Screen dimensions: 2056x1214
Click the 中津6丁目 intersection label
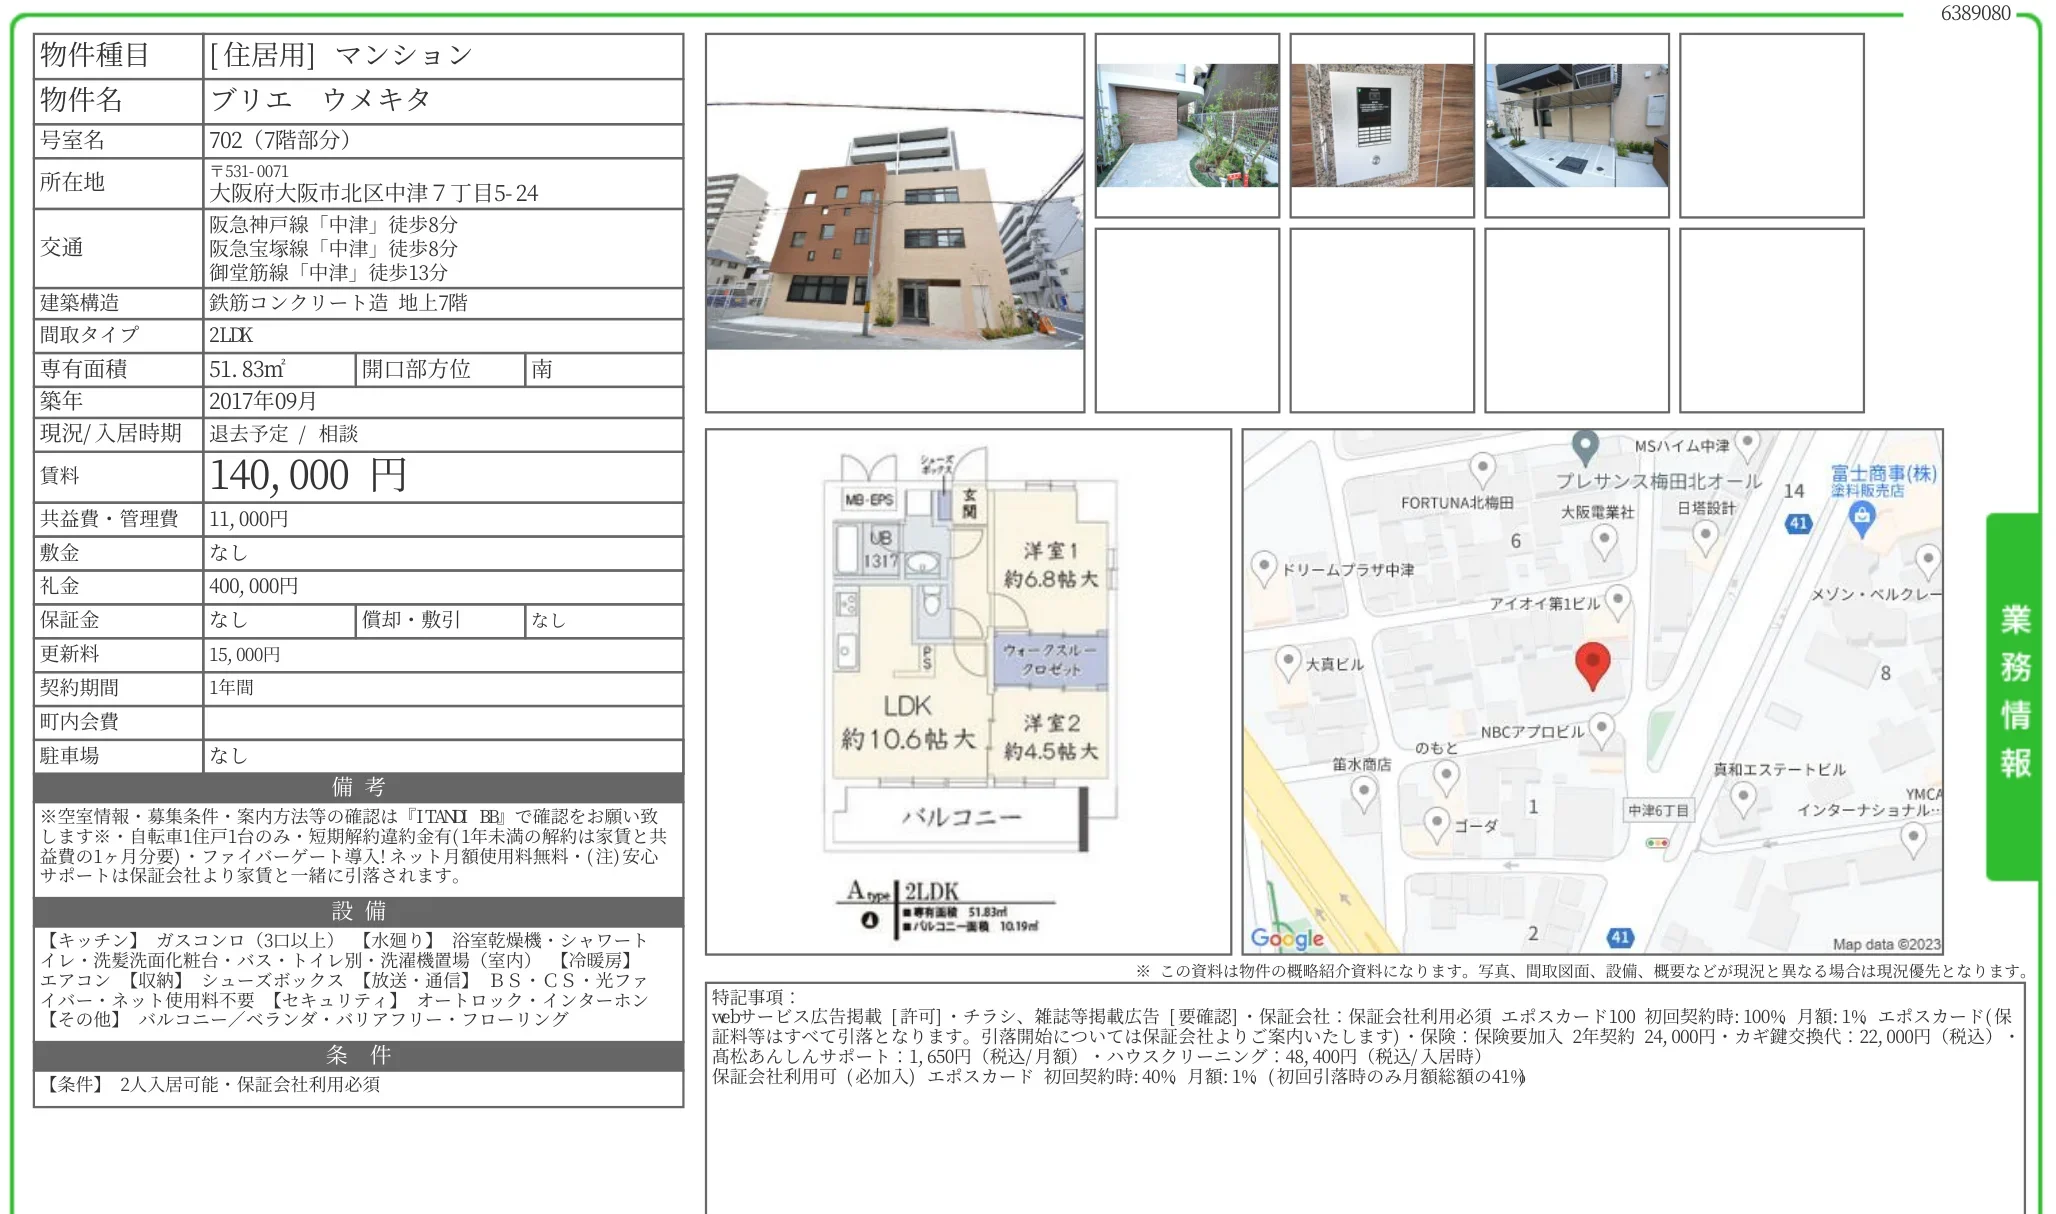tap(1658, 810)
